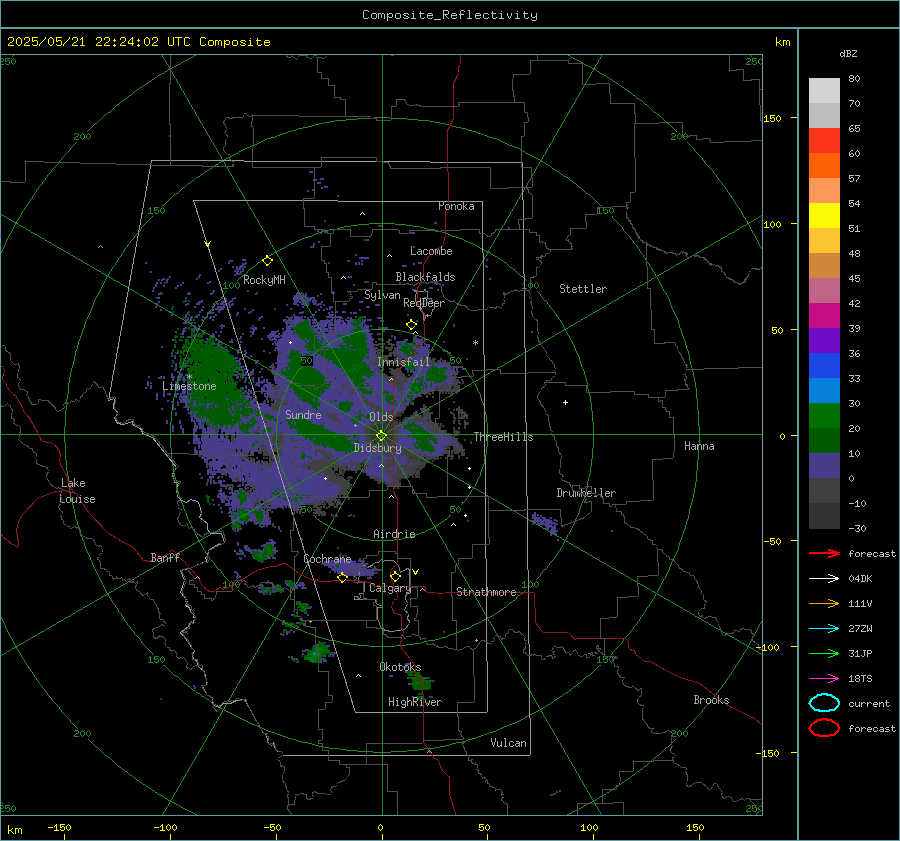
Task: Click the Blackfalds label
Action: coord(425,277)
